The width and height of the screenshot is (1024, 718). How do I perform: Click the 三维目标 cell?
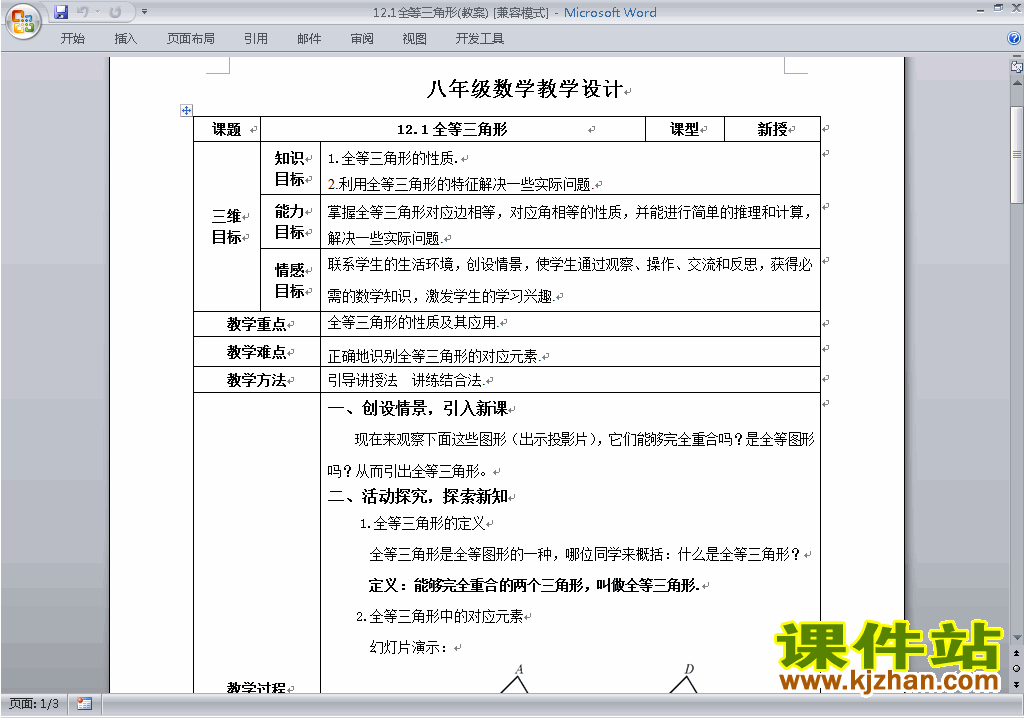tap(227, 226)
